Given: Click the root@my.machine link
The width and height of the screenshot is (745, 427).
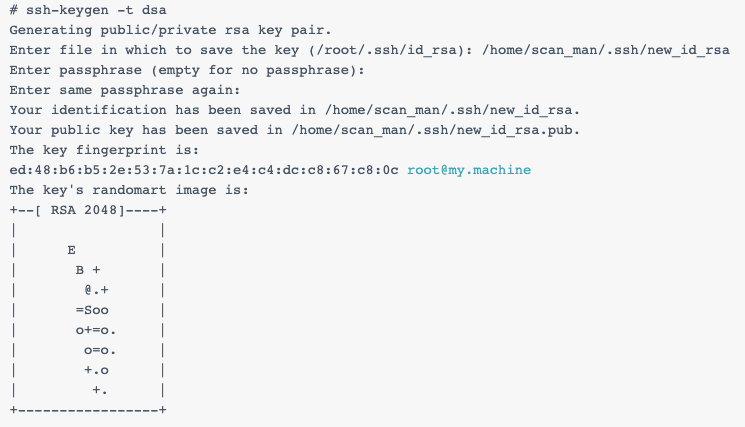Looking at the screenshot, I should click(x=469, y=170).
